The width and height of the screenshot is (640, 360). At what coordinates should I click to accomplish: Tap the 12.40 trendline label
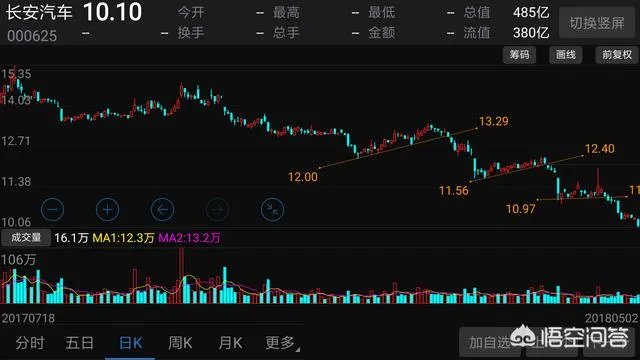pyautogui.click(x=600, y=149)
